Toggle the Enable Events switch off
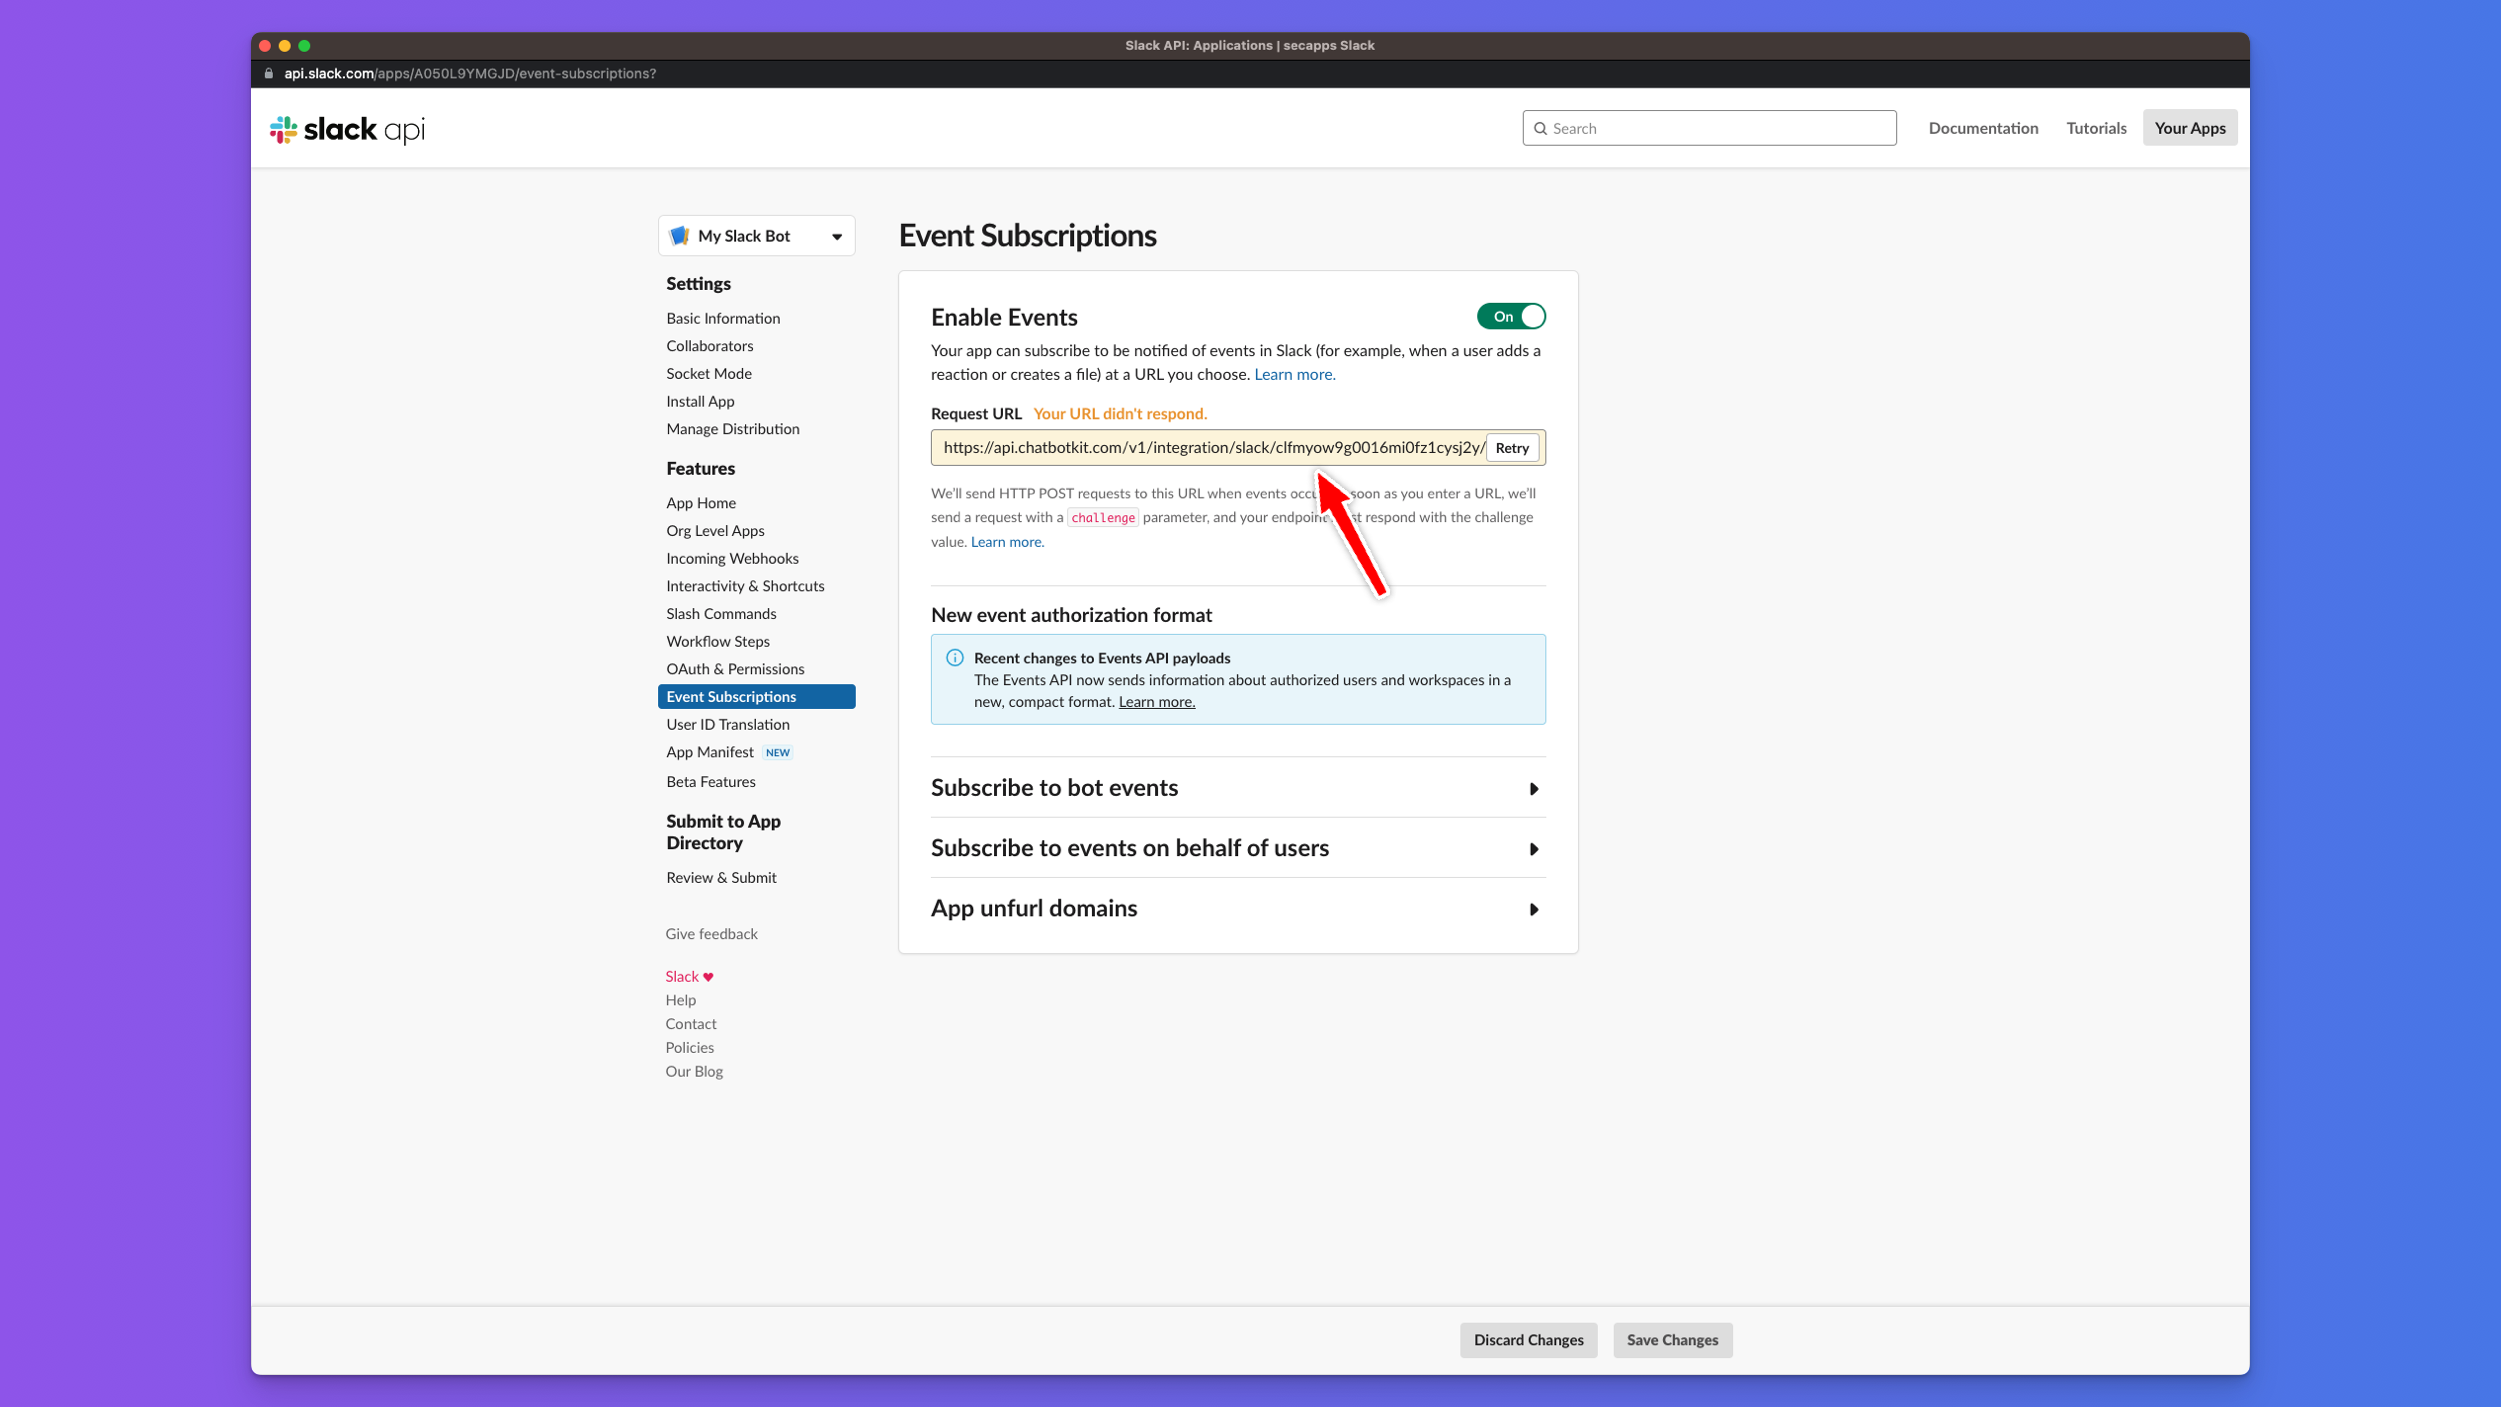Screen dimensions: 2501x1407 1511,317
